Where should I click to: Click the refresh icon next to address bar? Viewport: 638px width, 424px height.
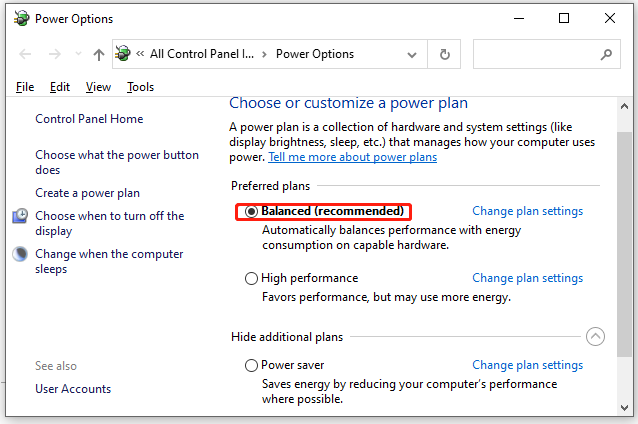(x=444, y=55)
